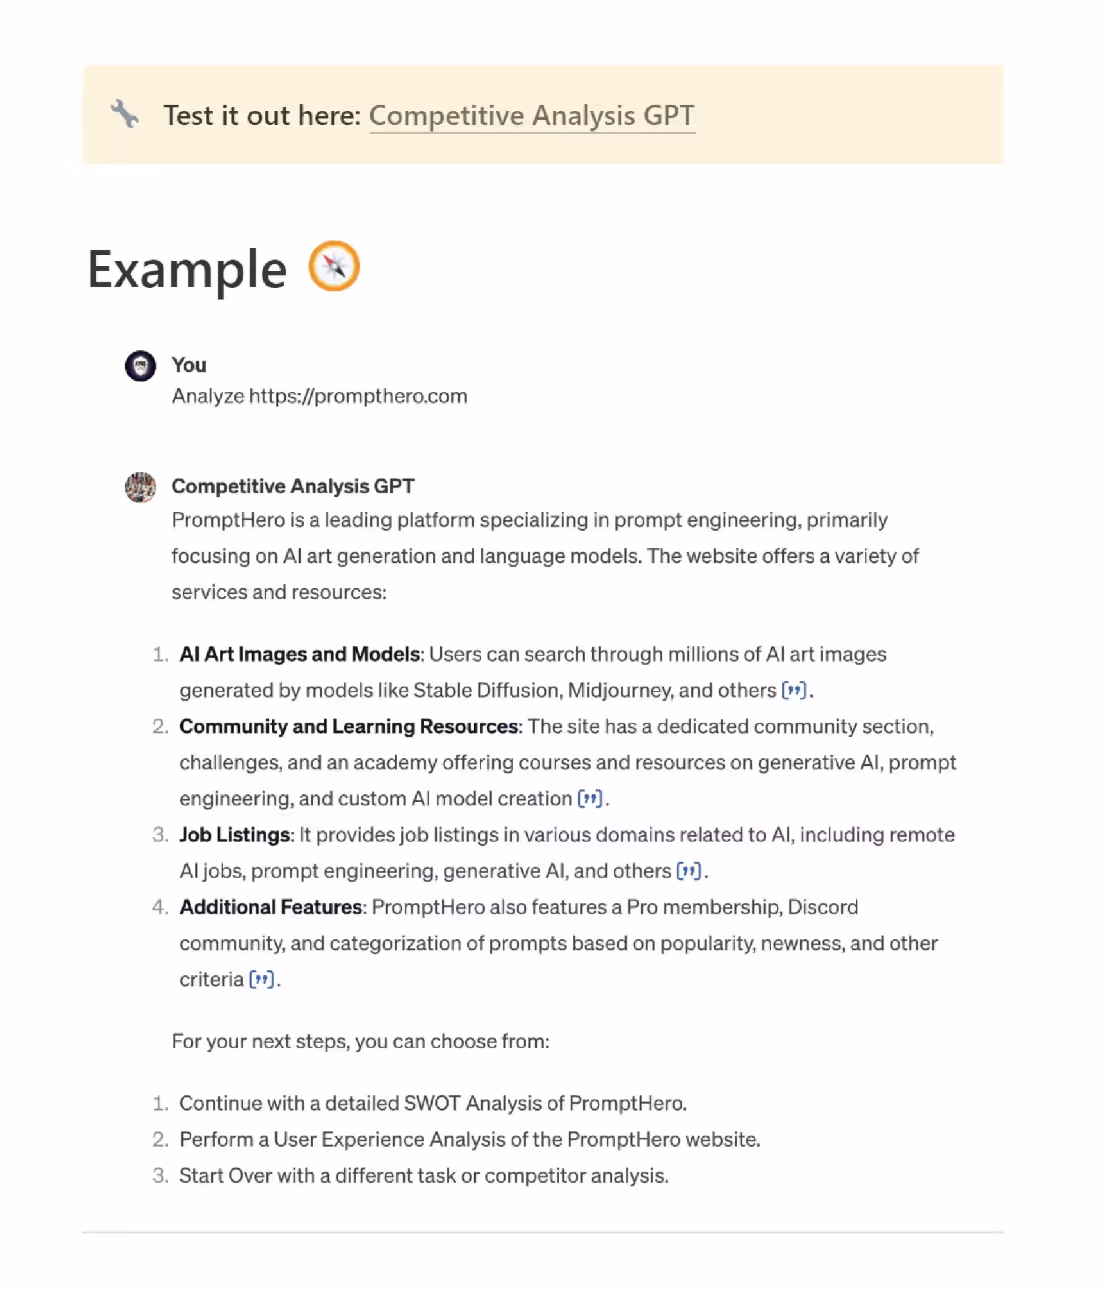Click the compass icon beside Example heading

pyautogui.click(x=334, y=266)
